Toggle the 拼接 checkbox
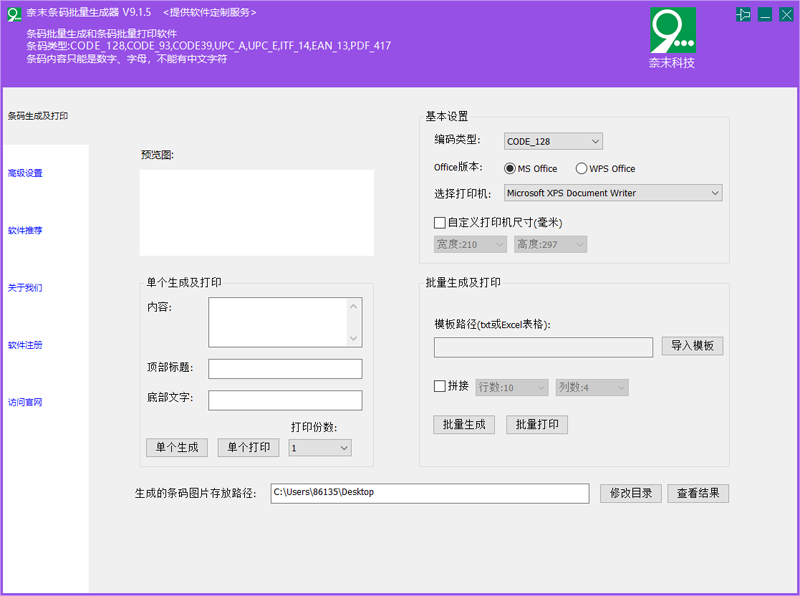This screenshot has height=596, width=800. (439, 386)
